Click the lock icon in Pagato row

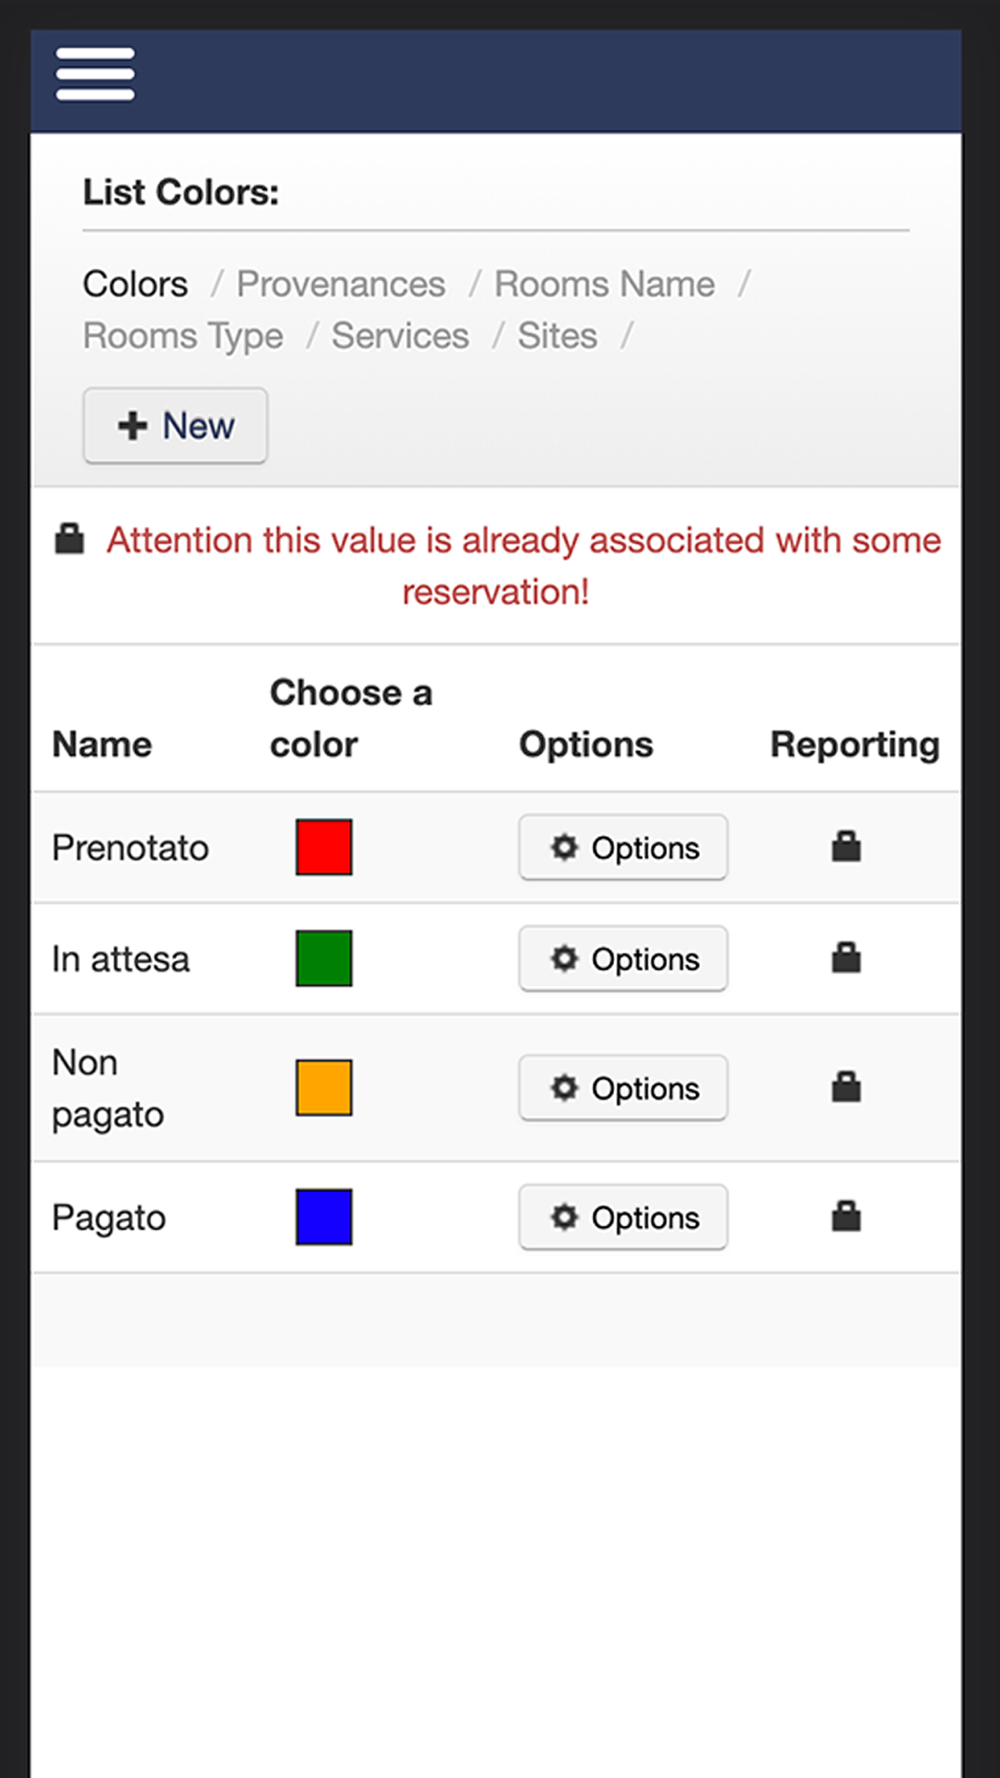click(846, 1217)
